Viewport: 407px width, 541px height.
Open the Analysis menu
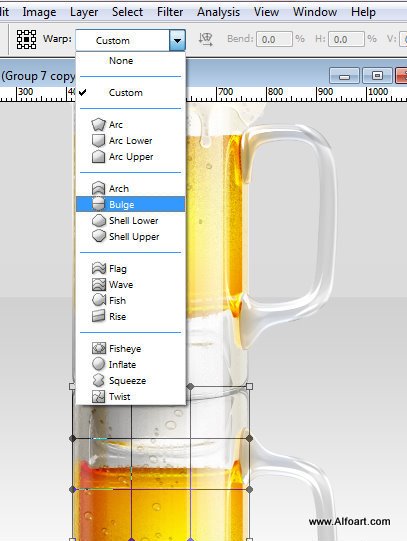tap(218, 12)
